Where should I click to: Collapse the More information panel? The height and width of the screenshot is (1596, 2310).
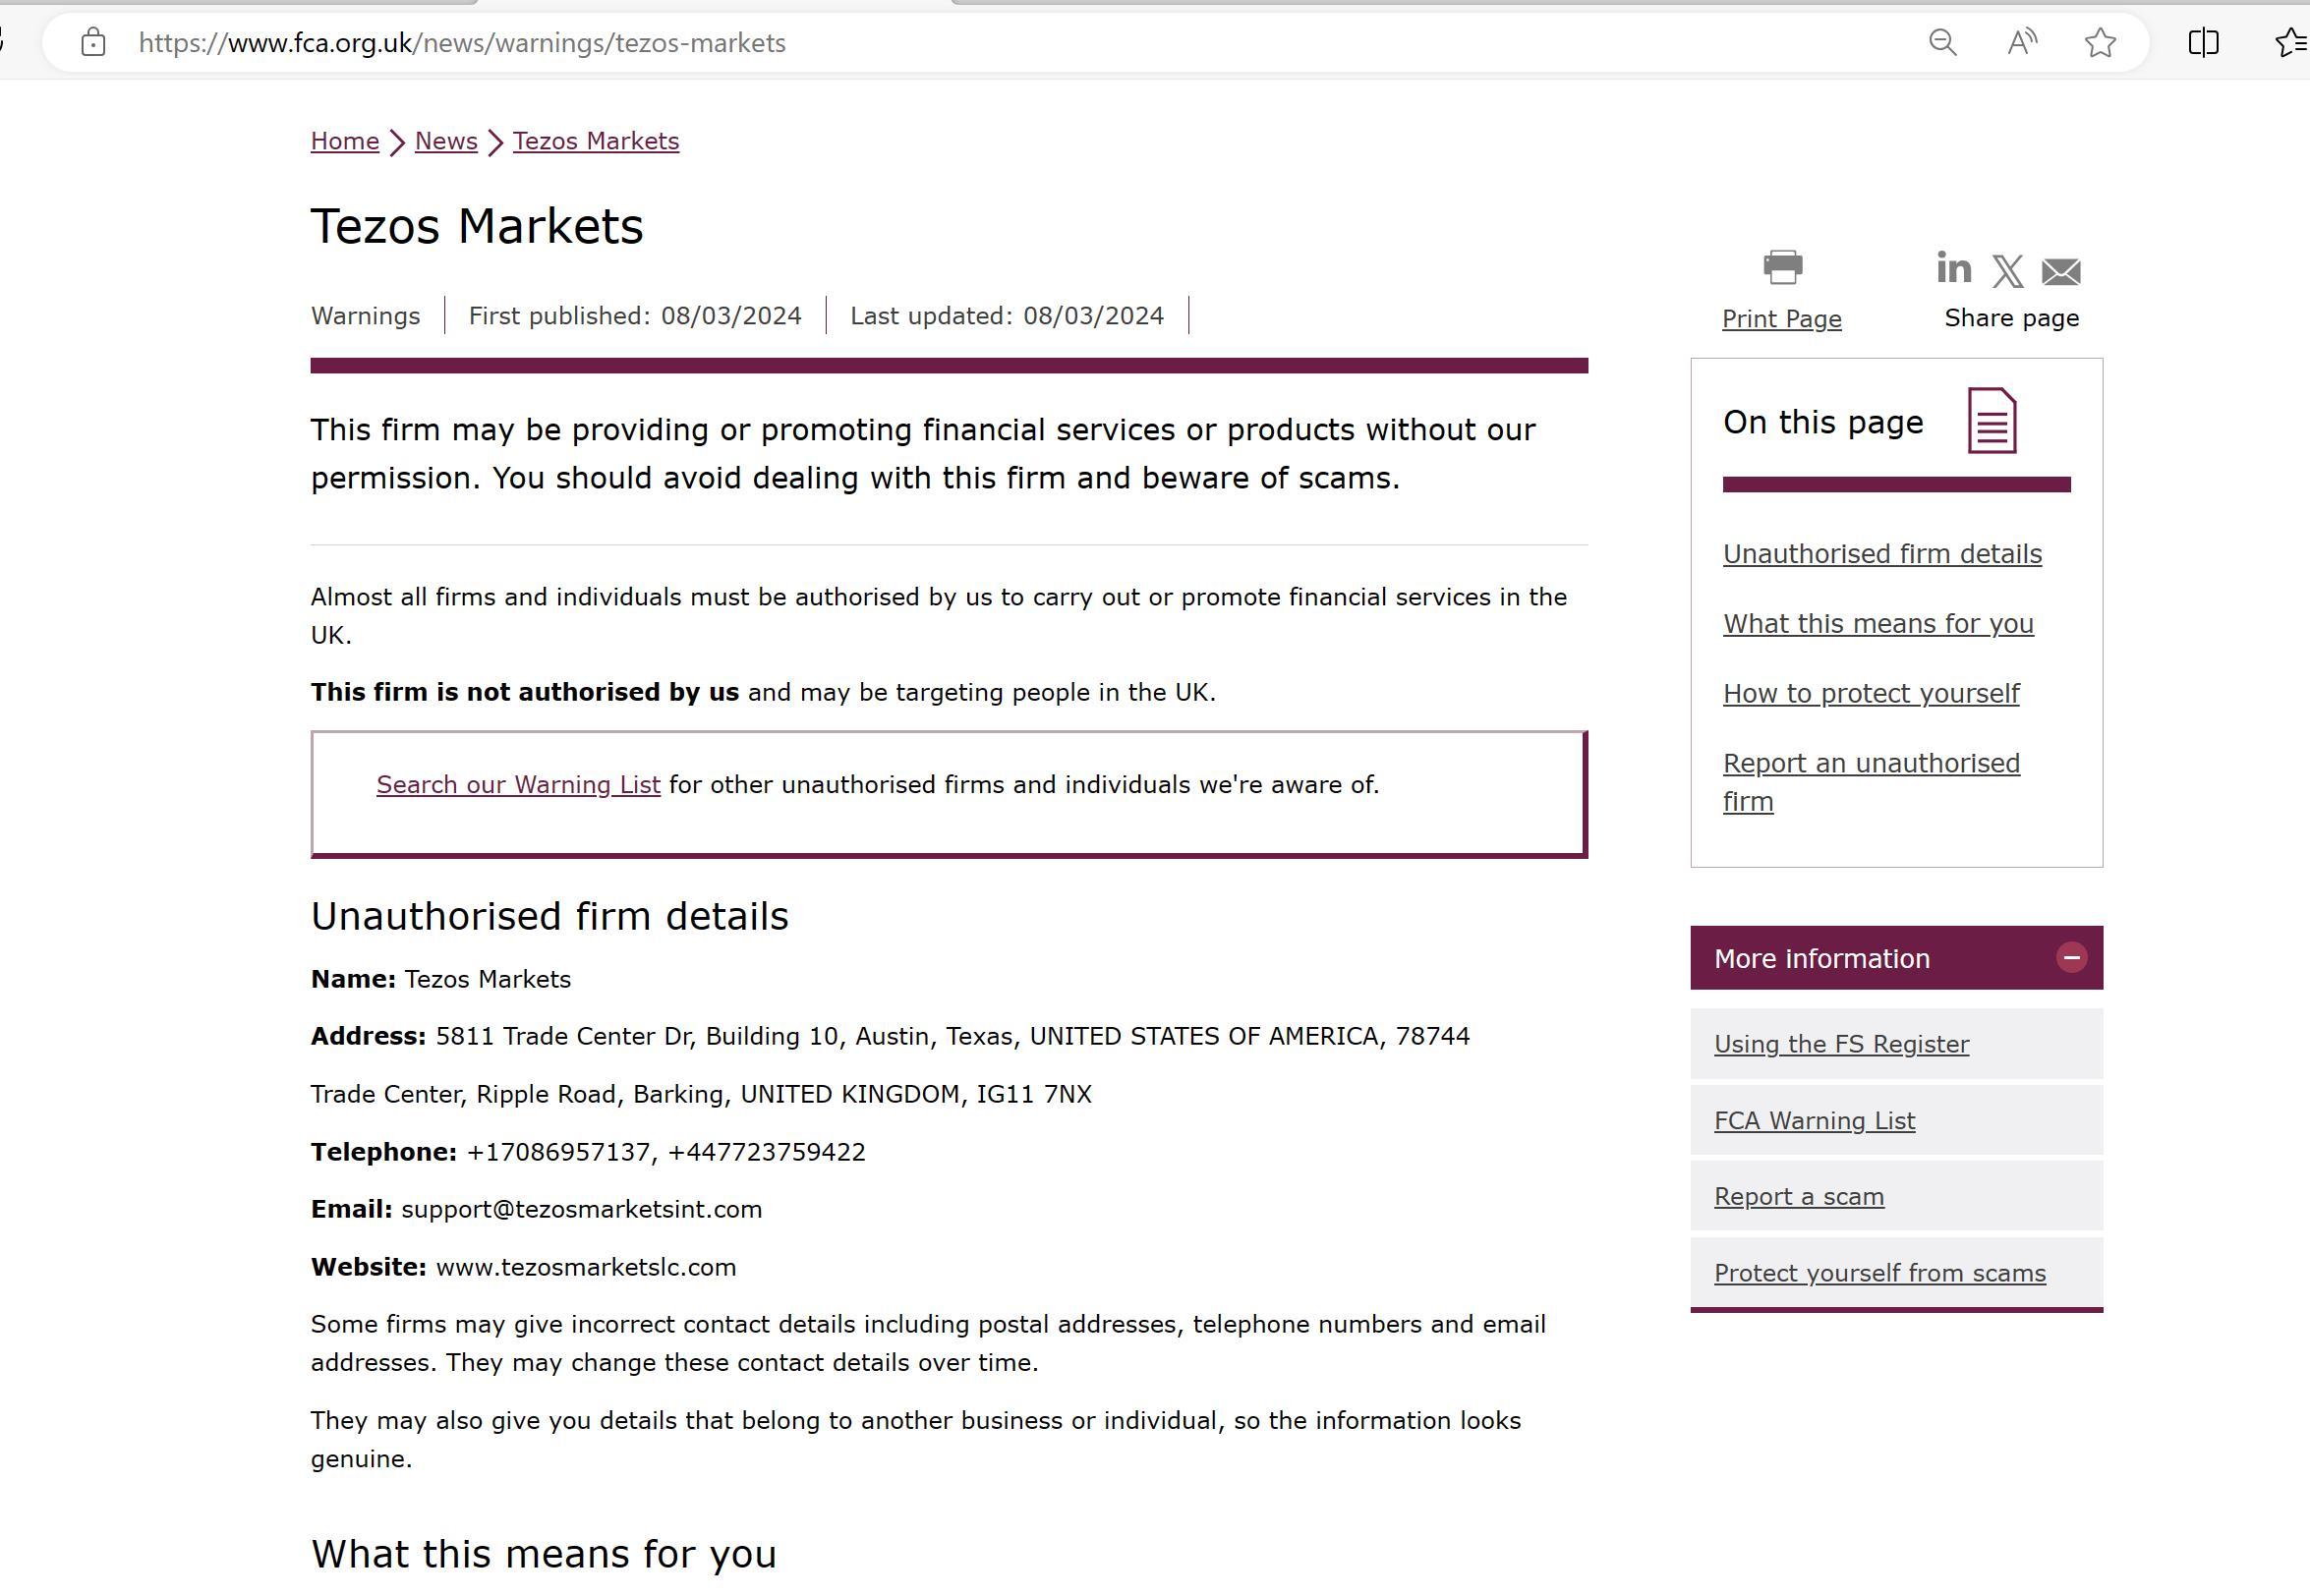[x=2071, y=958]
